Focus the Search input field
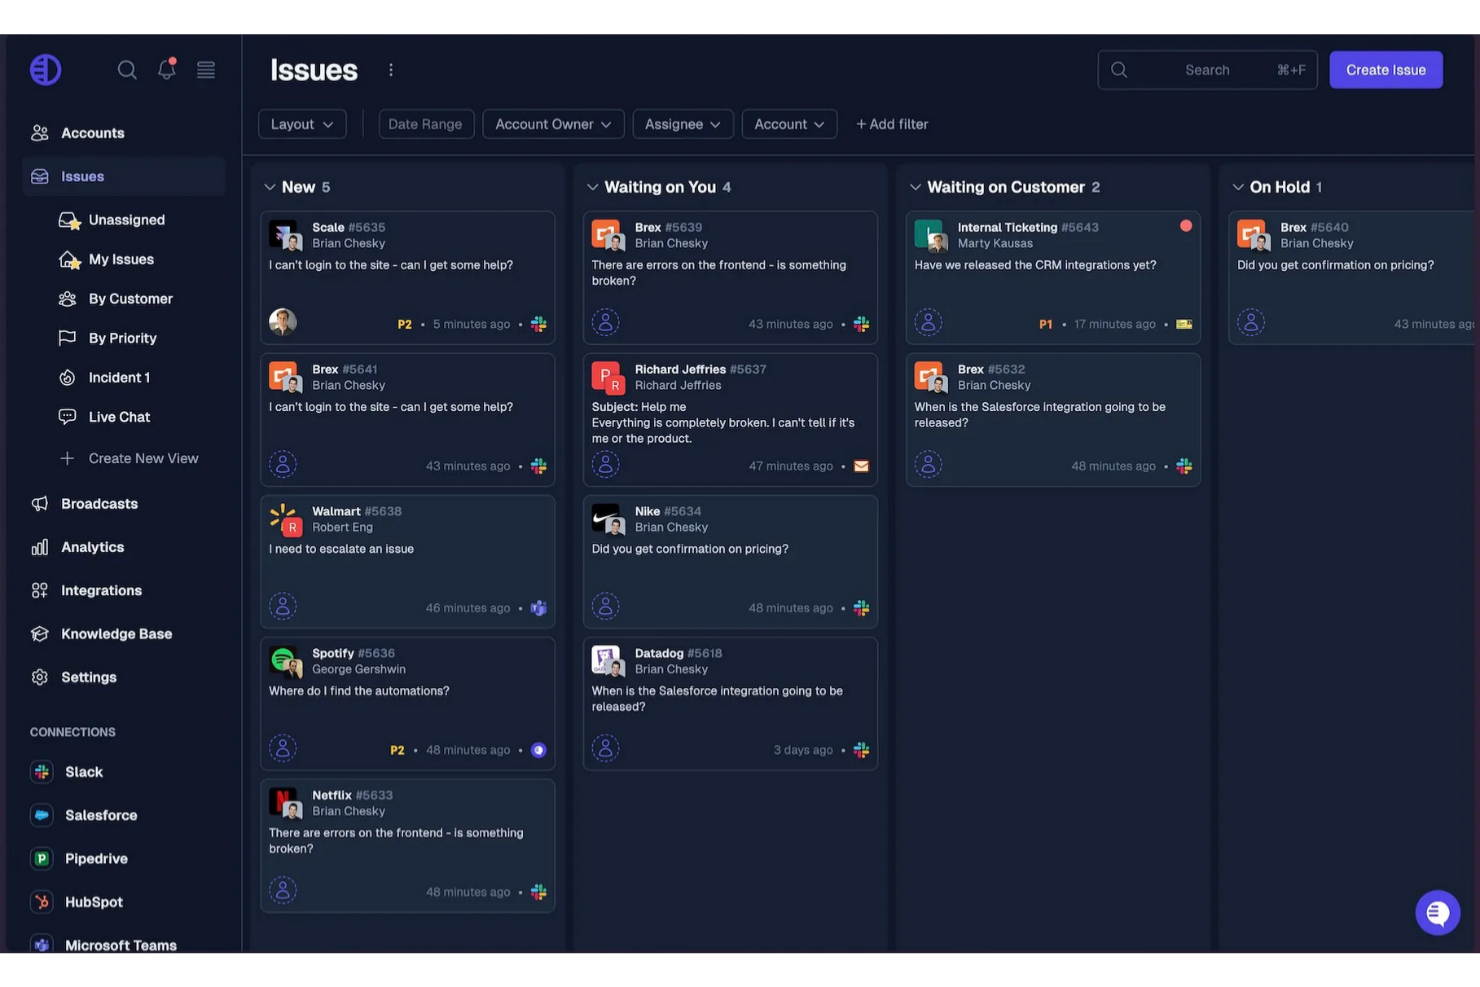This screenshot has height=987, width=1480. coord(1207,70)
